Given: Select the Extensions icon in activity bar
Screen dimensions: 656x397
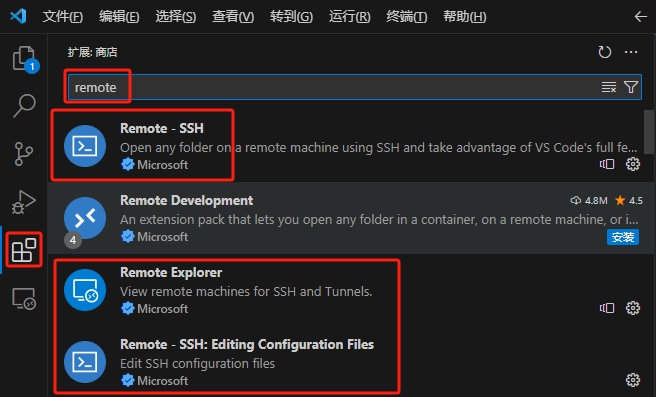Looking at the screenshot, I should coord(24,250).
